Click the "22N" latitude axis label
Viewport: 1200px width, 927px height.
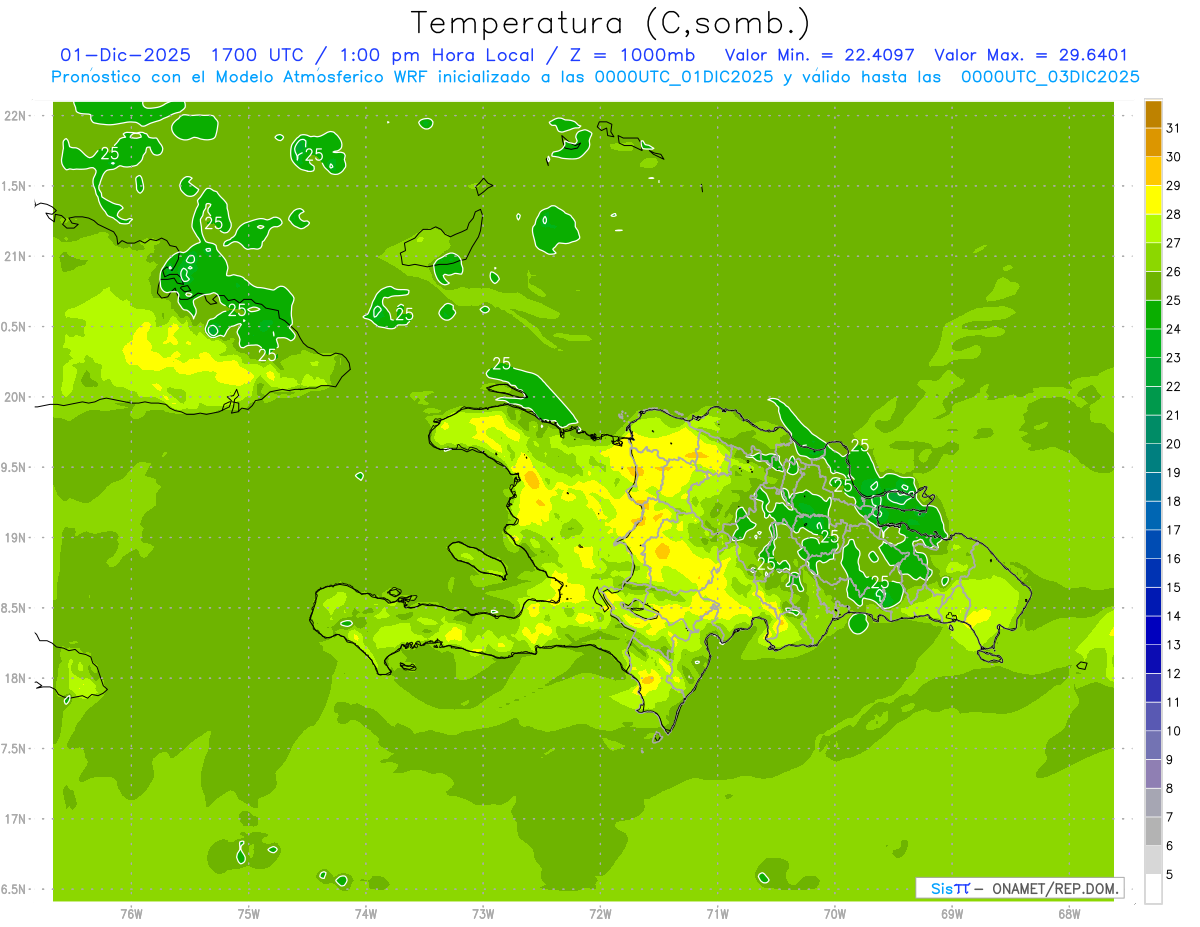pos(17,115)
